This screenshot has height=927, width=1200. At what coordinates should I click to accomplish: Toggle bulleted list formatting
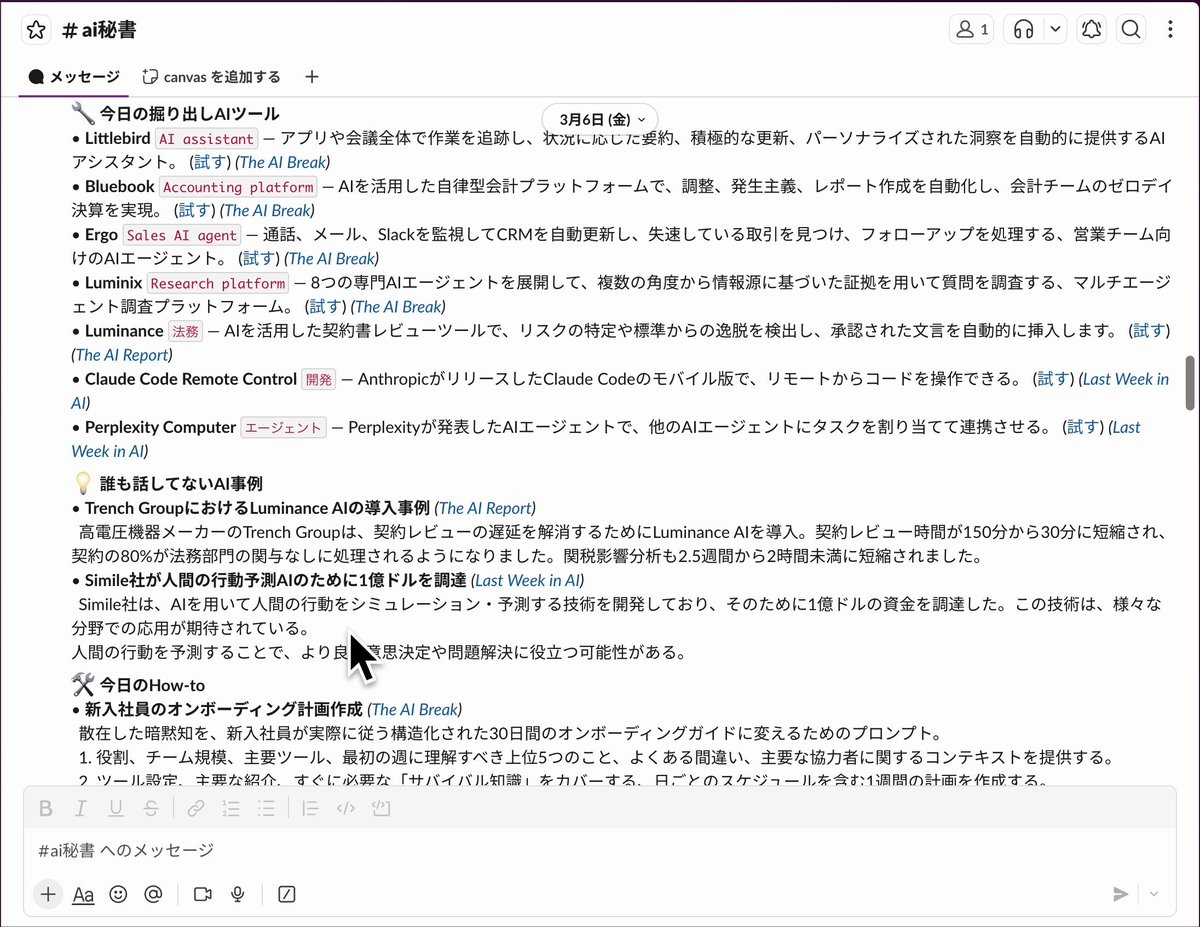coord(266,808)
